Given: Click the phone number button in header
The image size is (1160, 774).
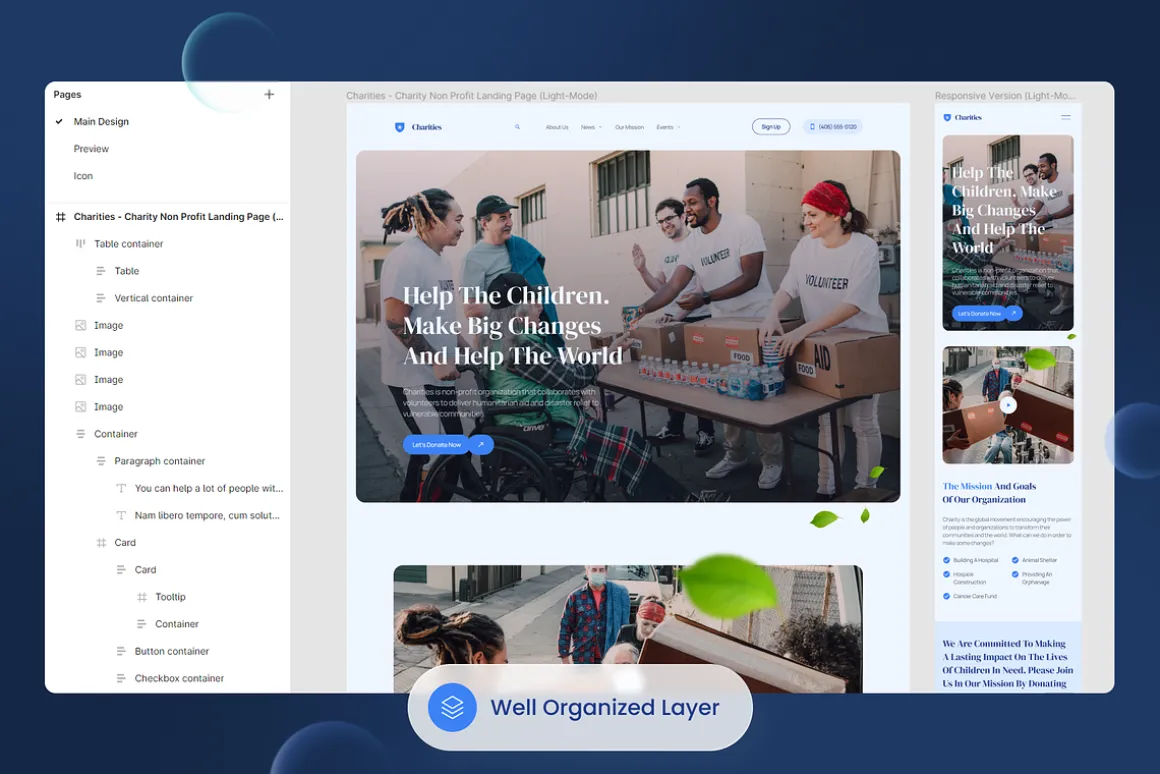Looking at the screenshot, I should (x=833, y=127).
